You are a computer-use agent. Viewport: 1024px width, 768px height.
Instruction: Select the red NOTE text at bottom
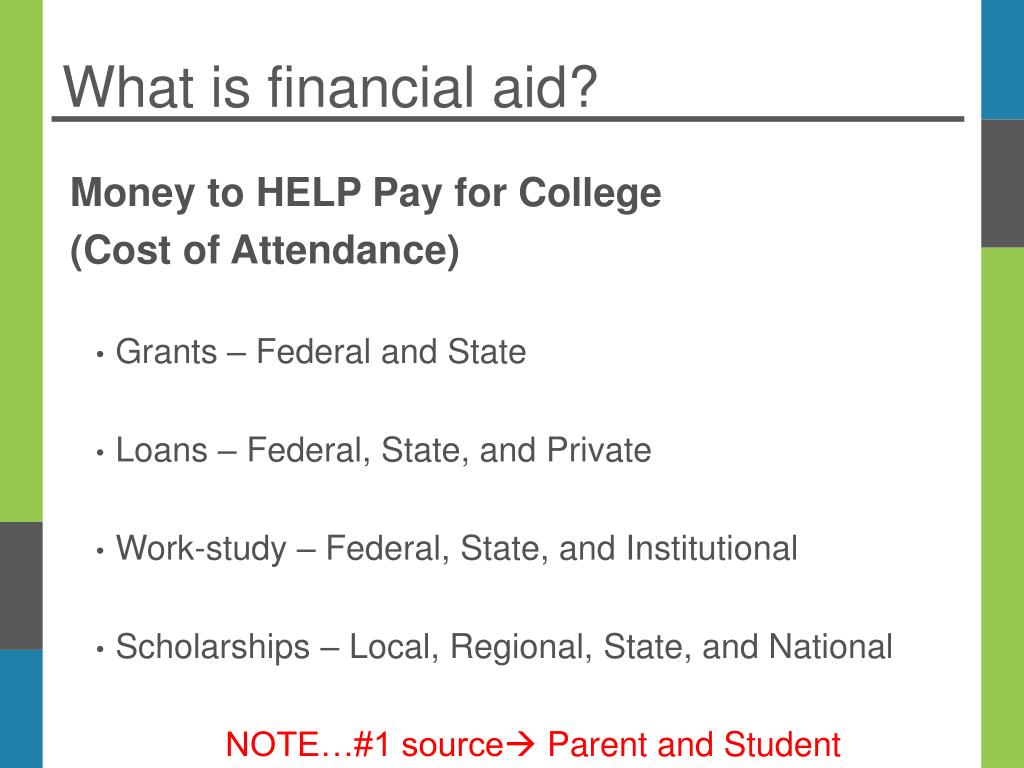point(533,744)
